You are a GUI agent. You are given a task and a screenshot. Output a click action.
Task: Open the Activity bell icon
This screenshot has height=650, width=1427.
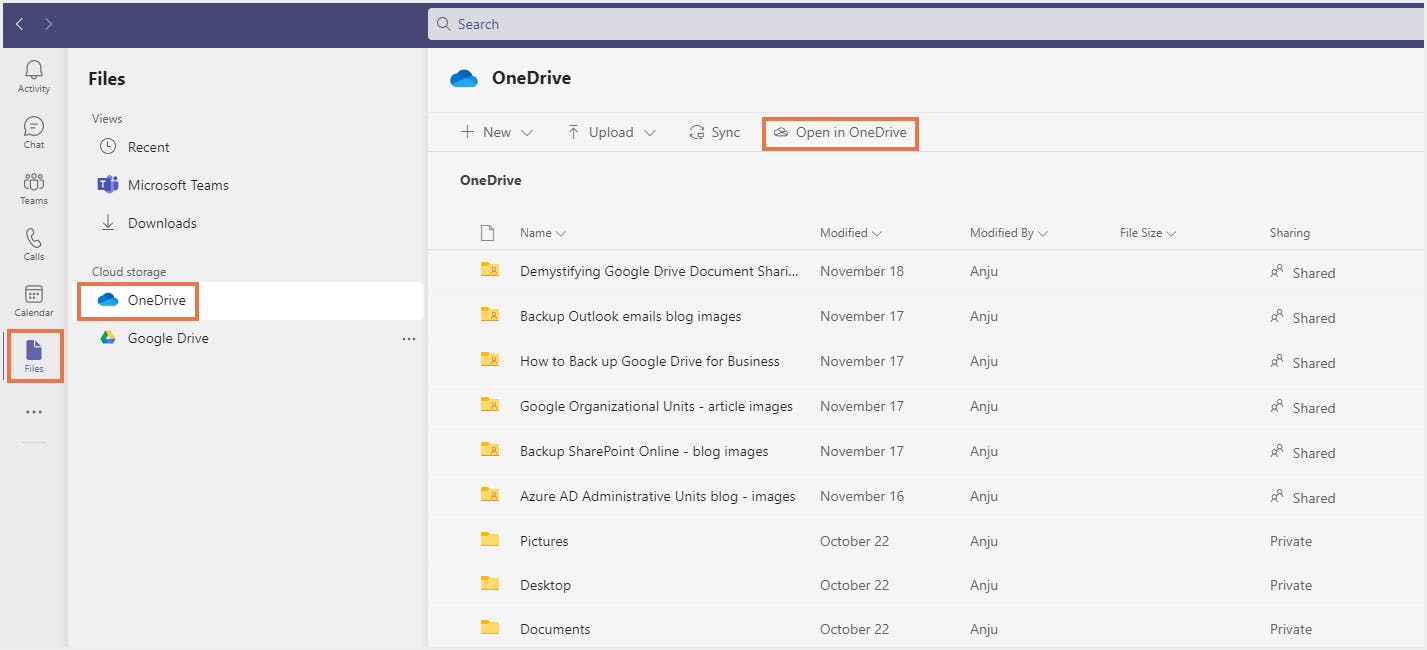click(x=34, y=76)
